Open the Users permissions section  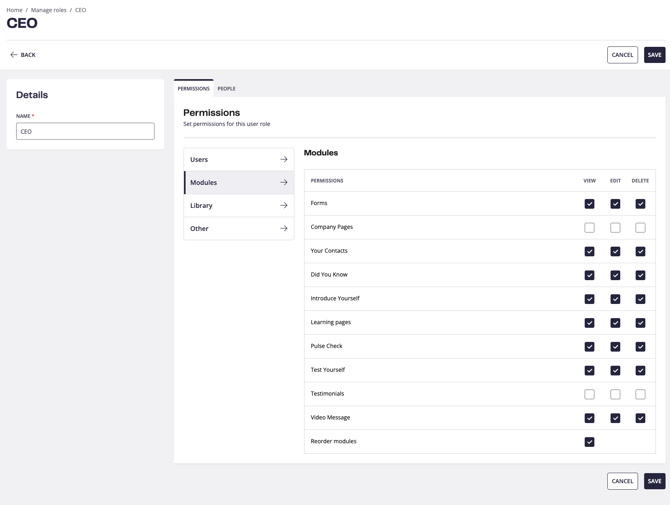(239, 159)
